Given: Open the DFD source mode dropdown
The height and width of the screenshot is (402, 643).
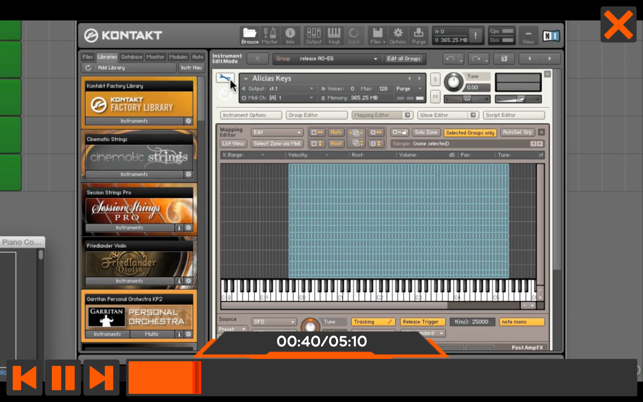Looking at the screenshot, I should click(274, 322).
